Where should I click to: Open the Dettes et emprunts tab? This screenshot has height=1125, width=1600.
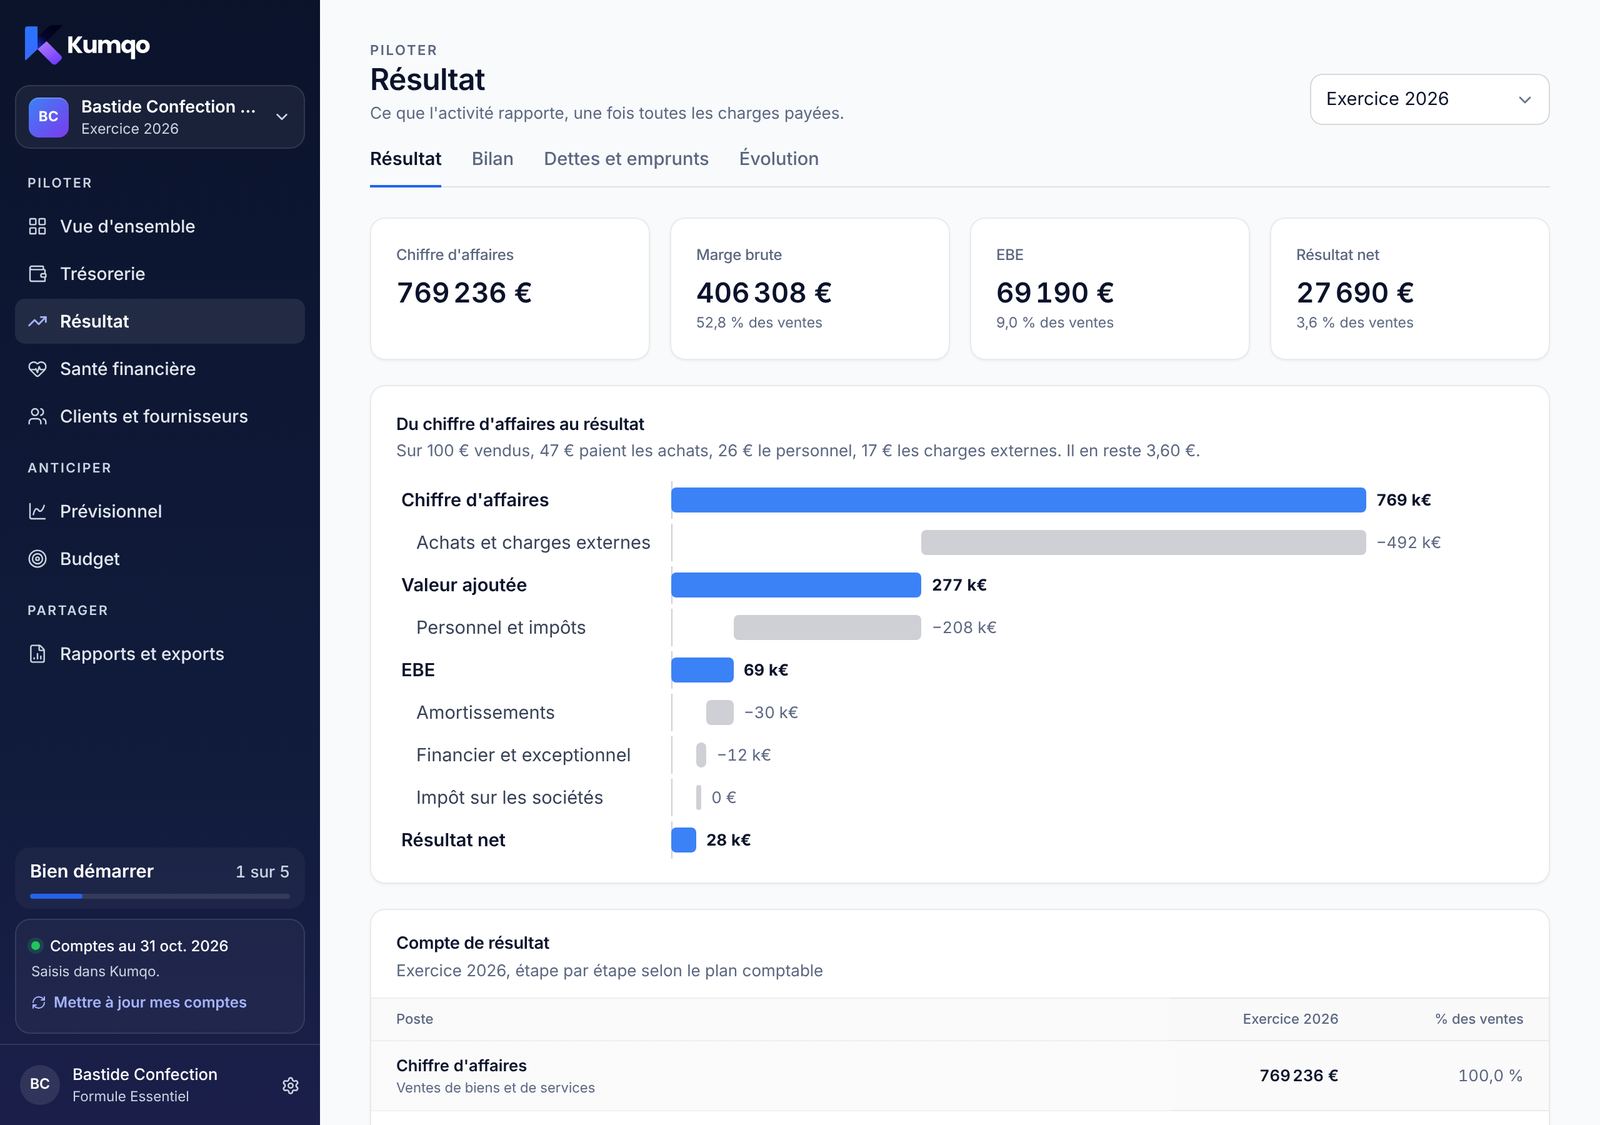(626, 159)
